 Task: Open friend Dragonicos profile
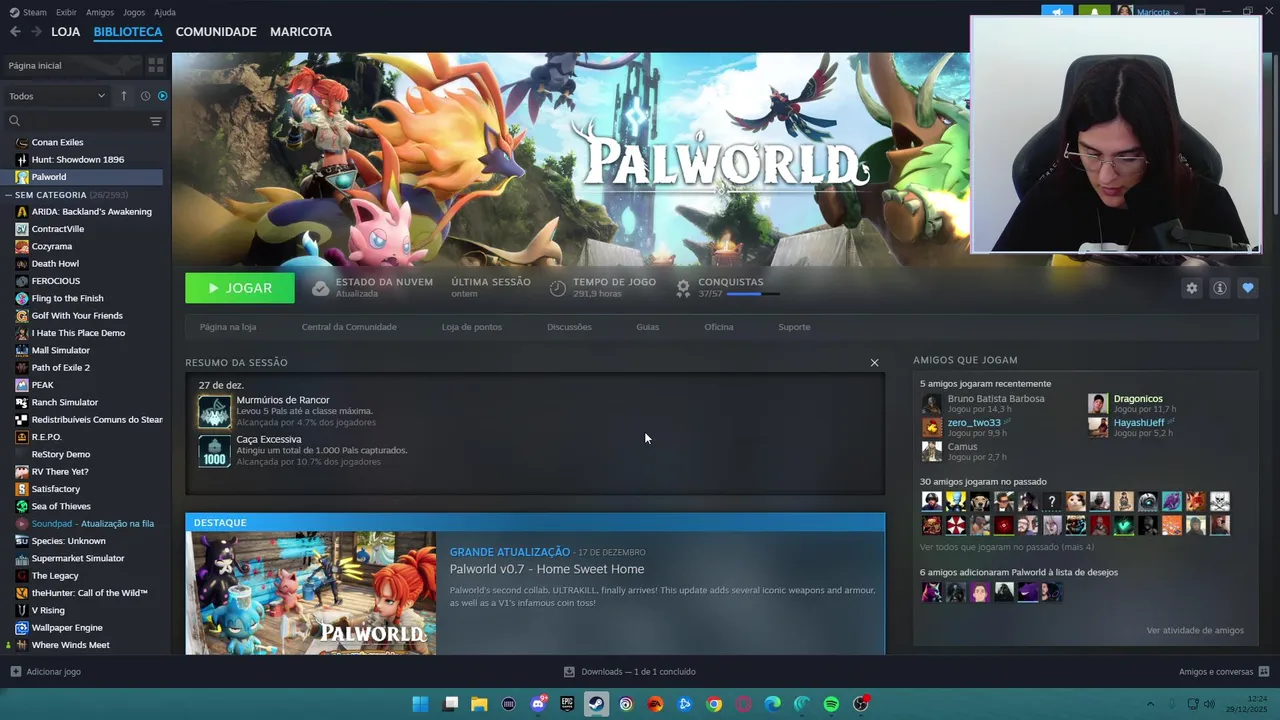1138,398
